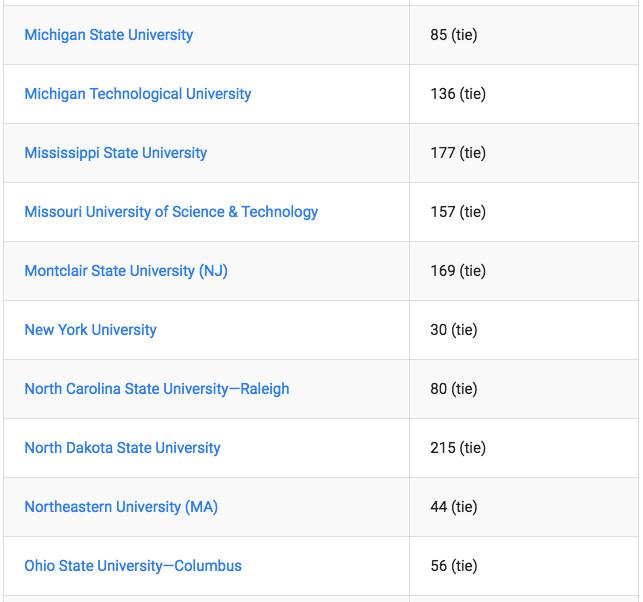Click North Carolina State University—Raleigh link
The image size is (643, 602).
click(x=156, y=389)
